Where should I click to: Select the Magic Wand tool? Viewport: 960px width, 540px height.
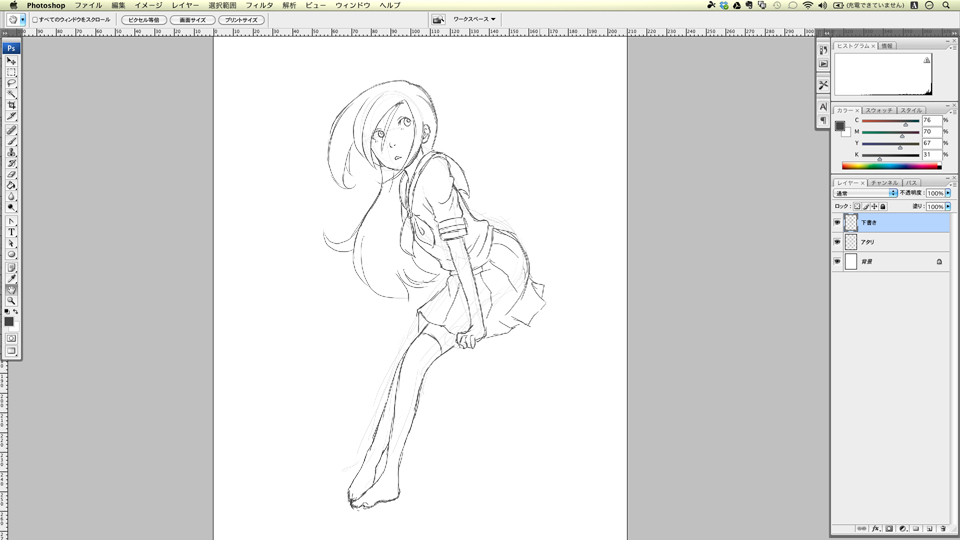[11, 94]
